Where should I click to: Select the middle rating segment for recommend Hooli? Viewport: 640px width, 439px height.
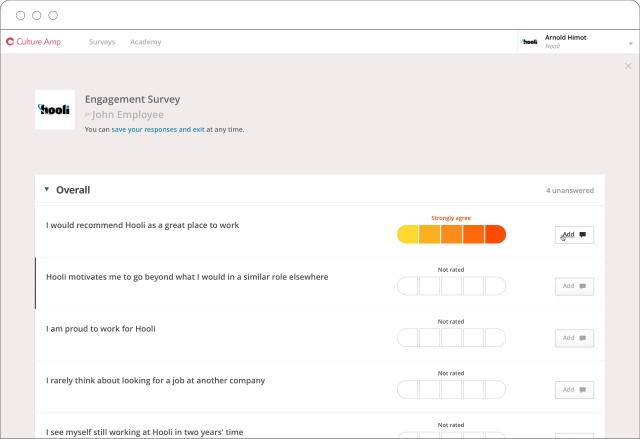pos(451,234)
